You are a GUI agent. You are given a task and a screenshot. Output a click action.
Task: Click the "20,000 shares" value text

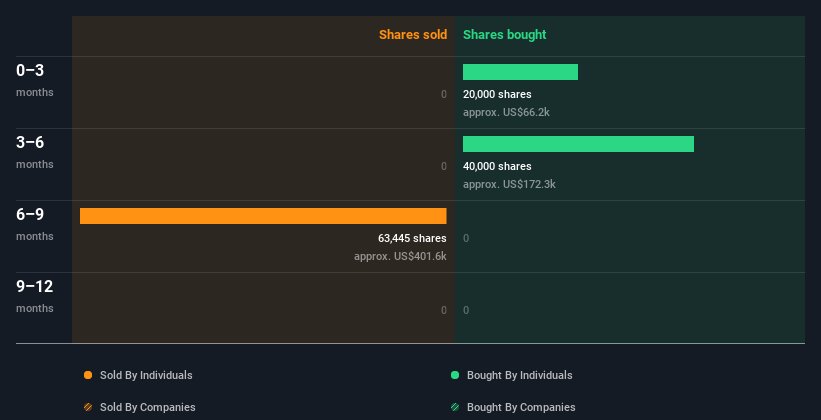(497, 94)
